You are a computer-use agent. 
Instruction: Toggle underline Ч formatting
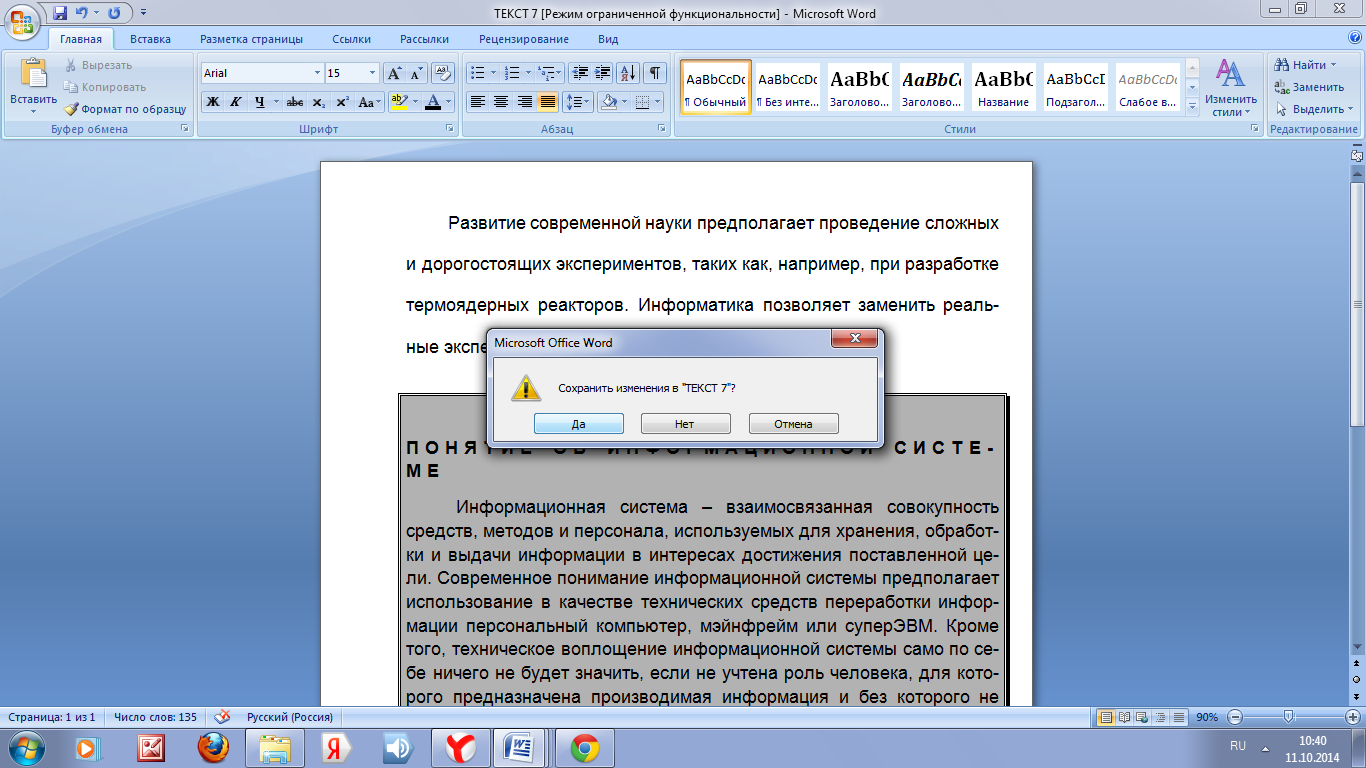(259, 102)
